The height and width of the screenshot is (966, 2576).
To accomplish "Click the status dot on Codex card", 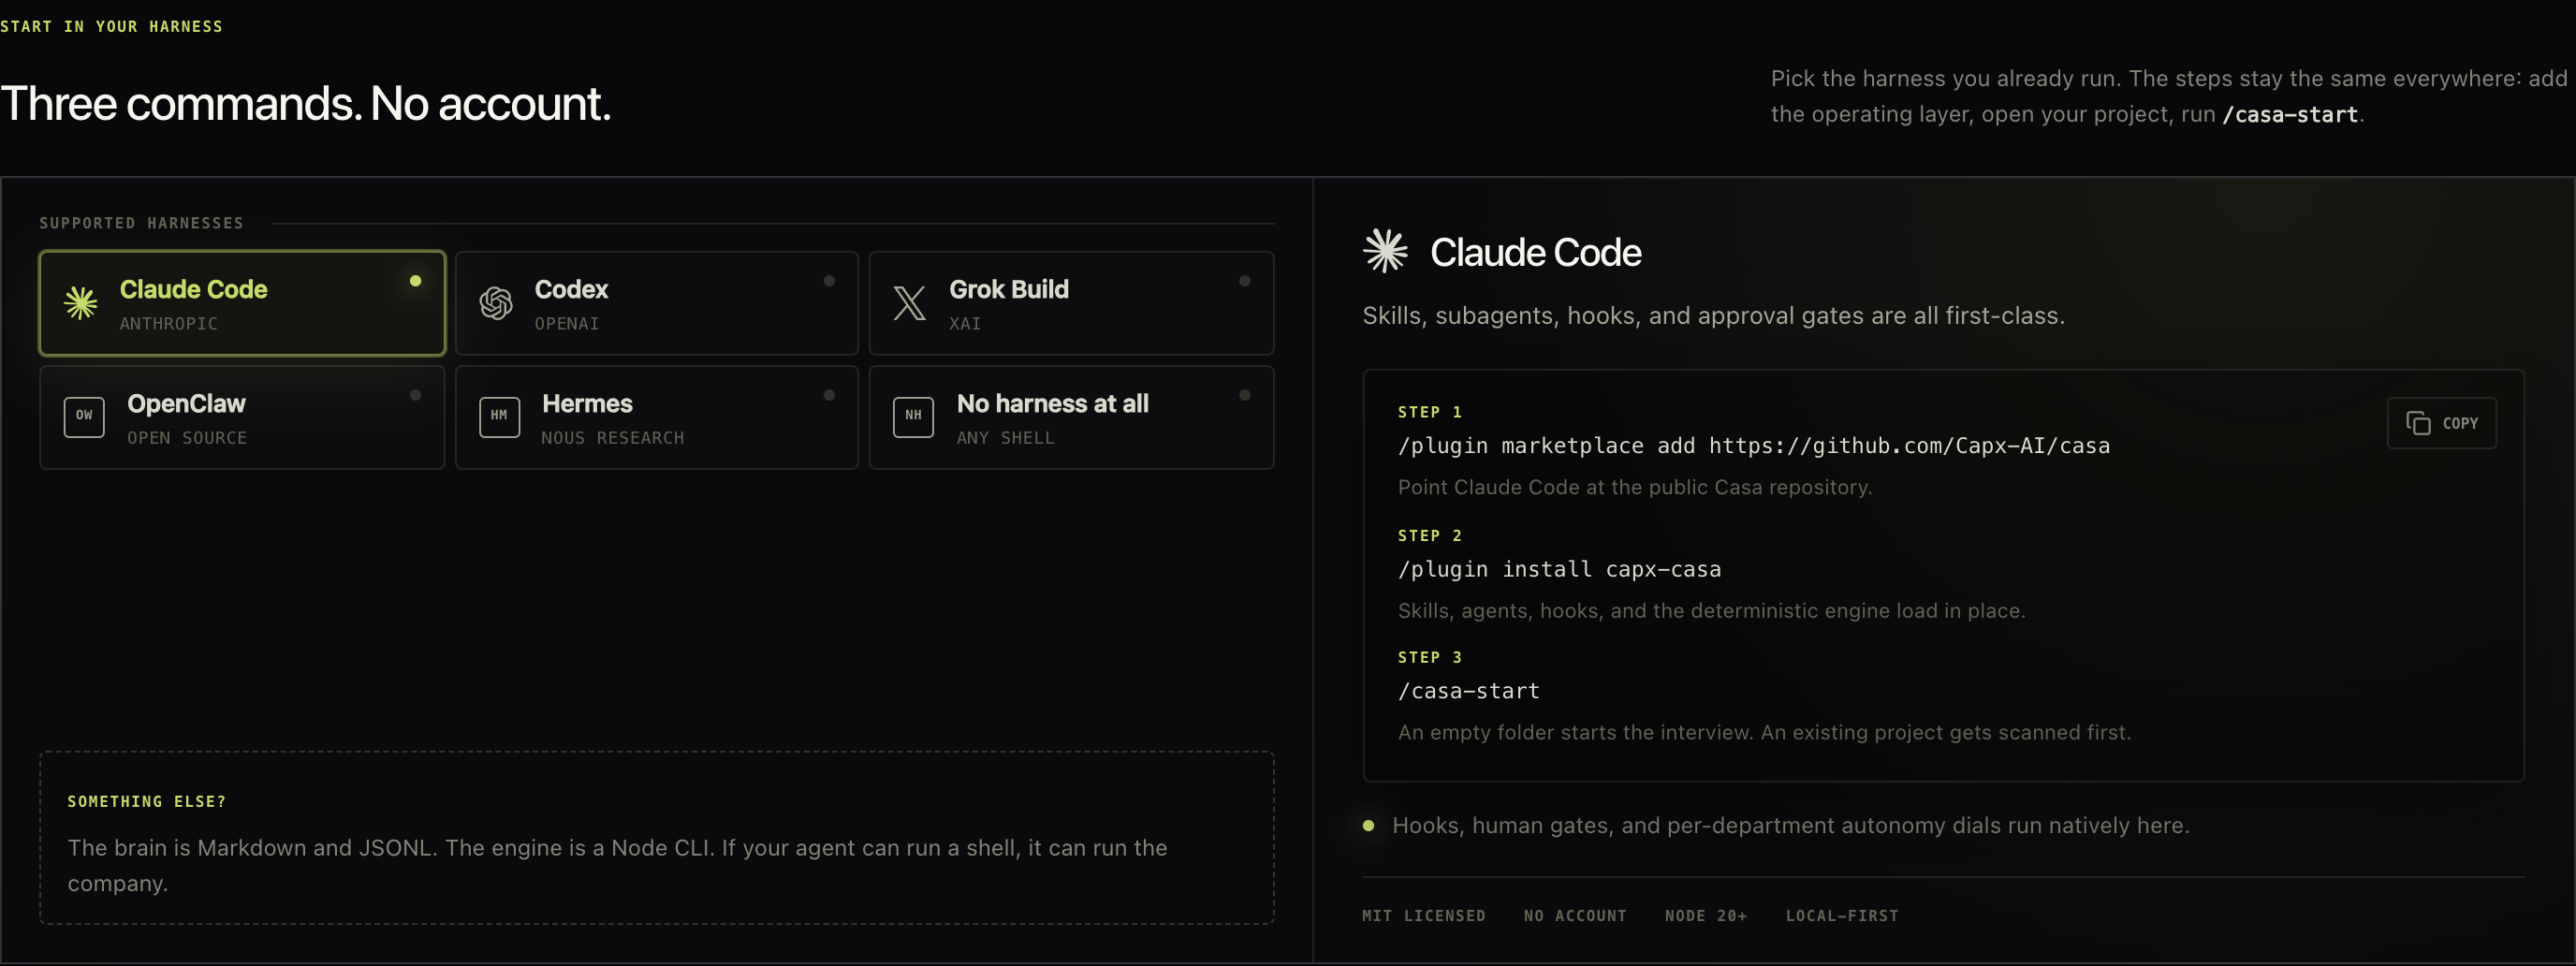I will [829, 281].
